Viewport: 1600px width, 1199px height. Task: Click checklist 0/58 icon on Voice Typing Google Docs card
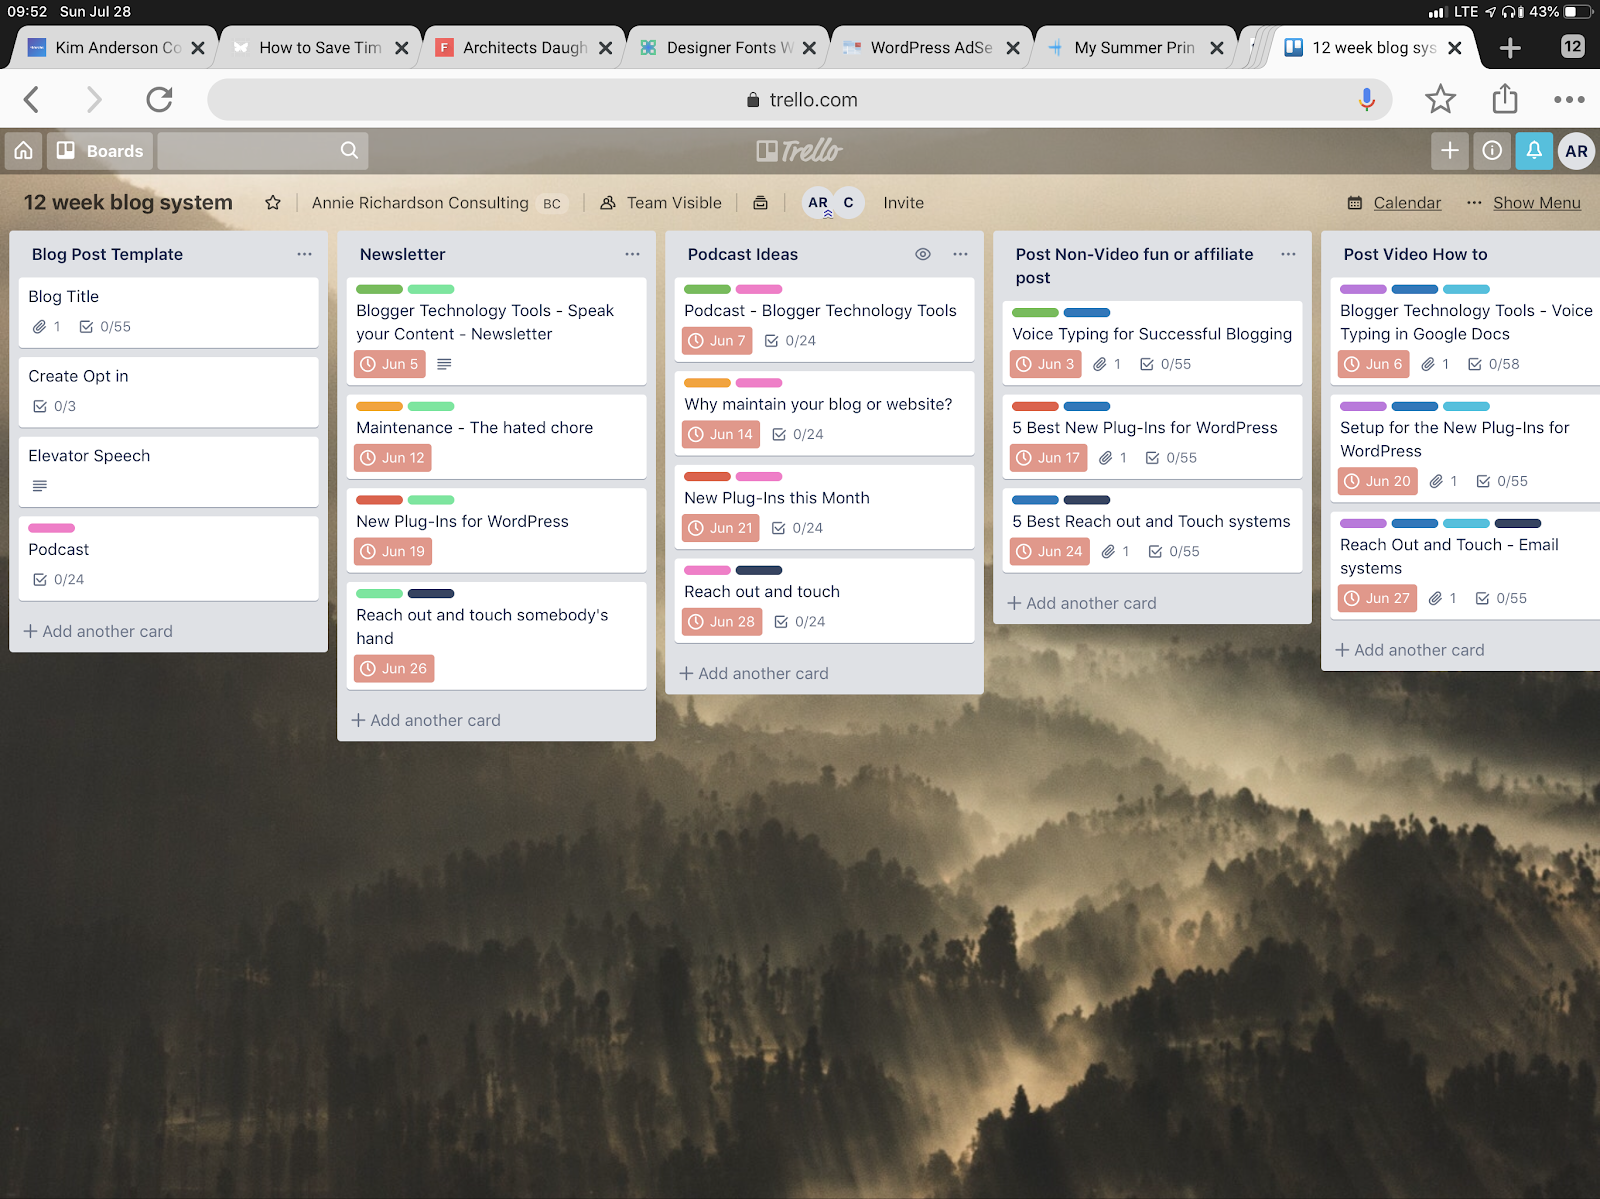tap(1475, 364)
